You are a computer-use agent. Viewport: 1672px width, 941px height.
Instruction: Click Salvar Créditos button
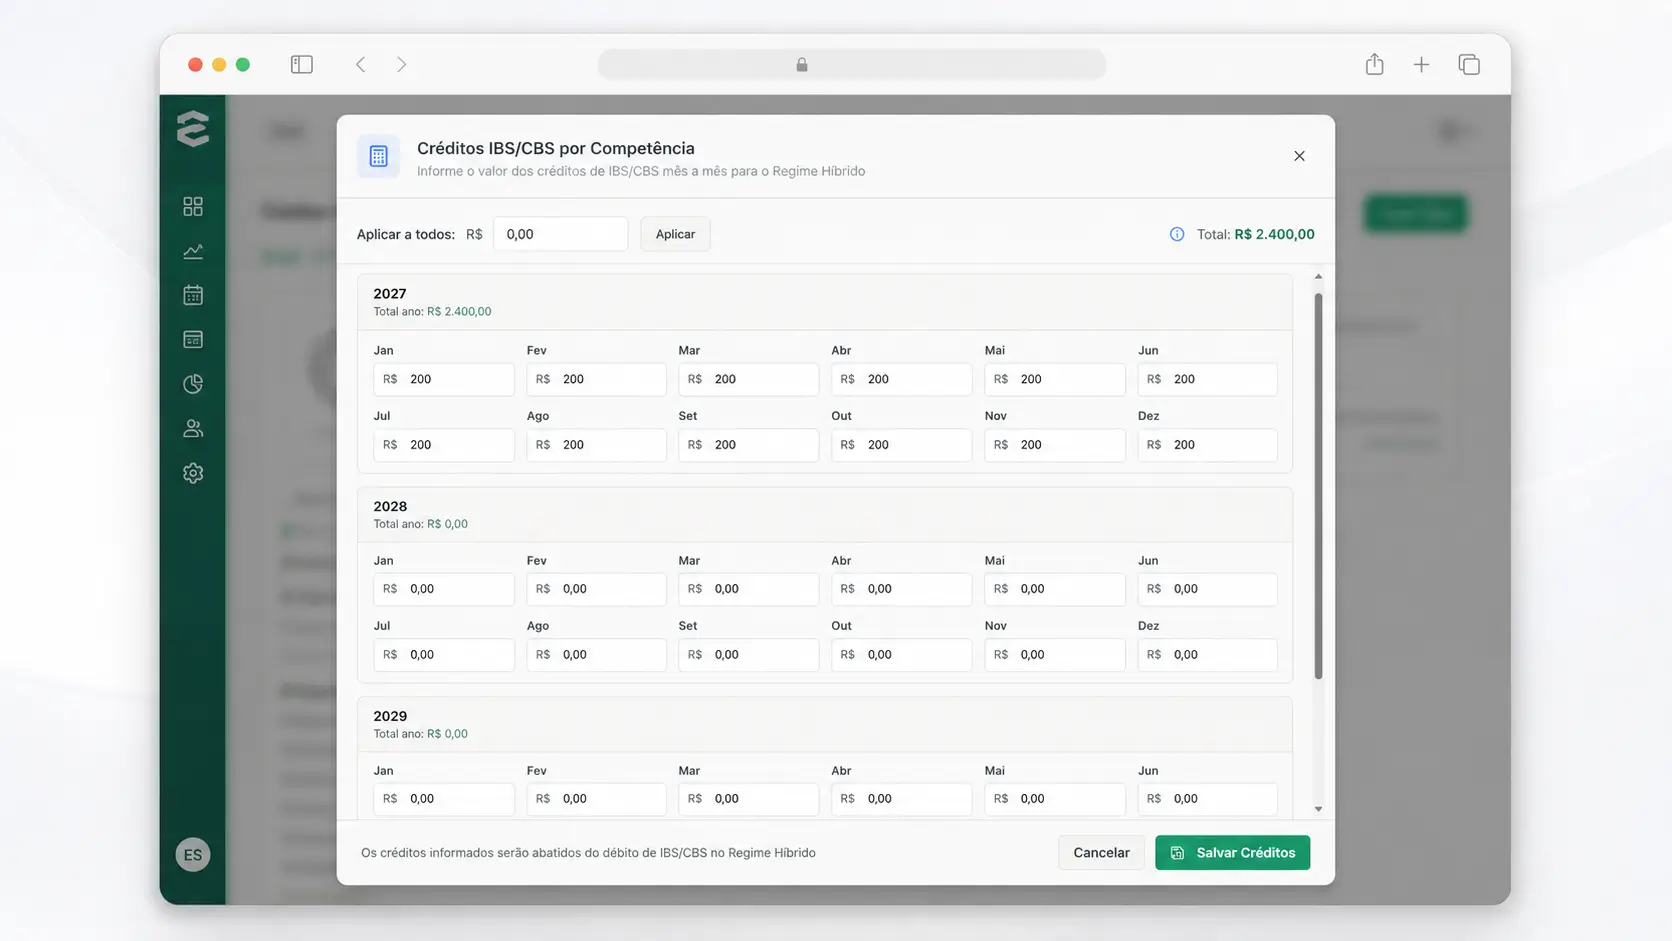[x=1232, y=853]
